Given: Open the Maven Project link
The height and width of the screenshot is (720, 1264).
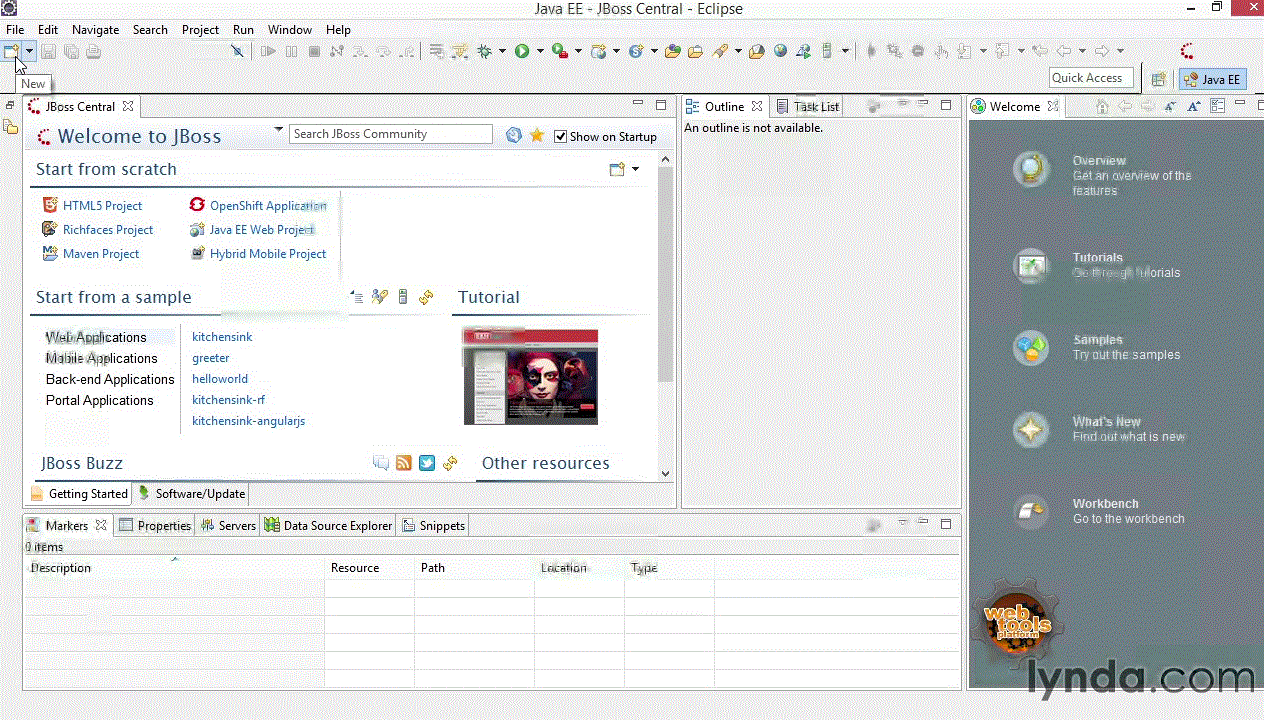Looking at the screenshot, I should 101,253.
